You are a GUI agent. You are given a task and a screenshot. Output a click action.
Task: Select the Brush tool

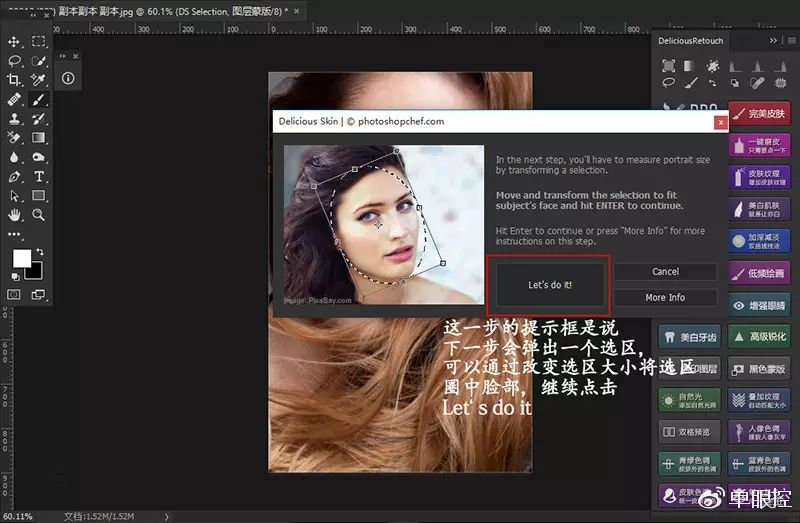tap(38, 99)
